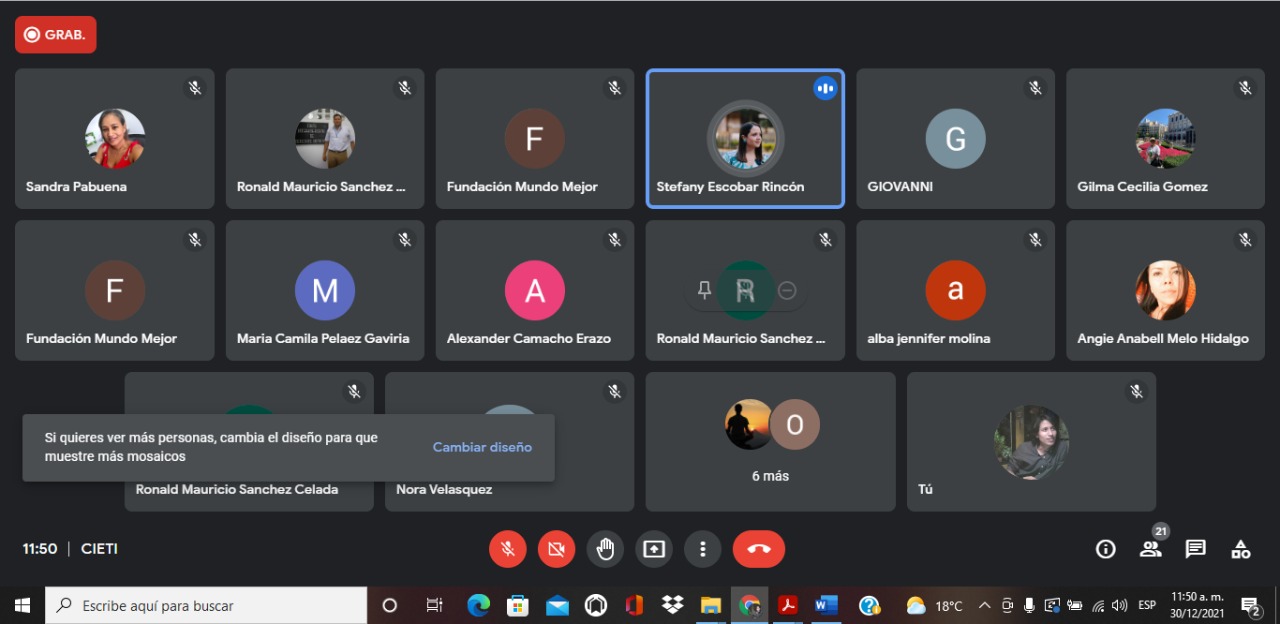Screen dimensions: 1280x624
Task: Toggle the microphone mute button
Action: coord(508,549)
